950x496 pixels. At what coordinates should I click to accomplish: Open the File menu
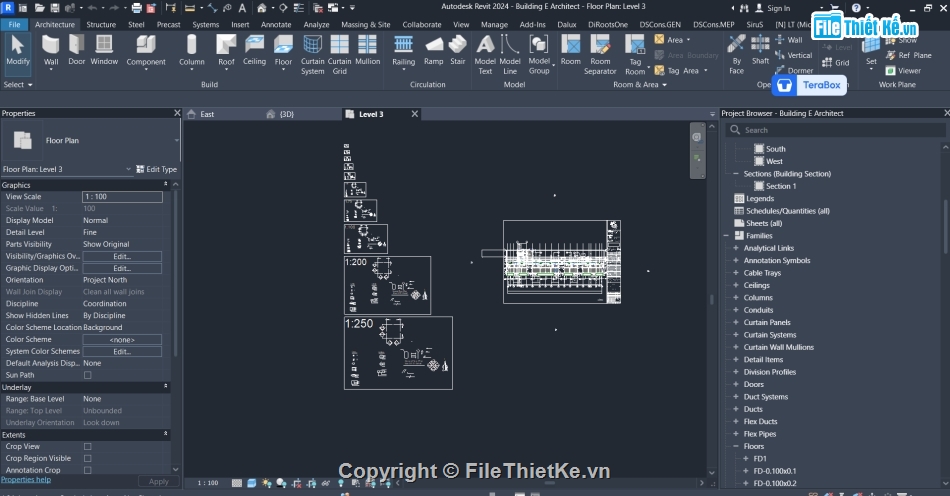[15, 25]
